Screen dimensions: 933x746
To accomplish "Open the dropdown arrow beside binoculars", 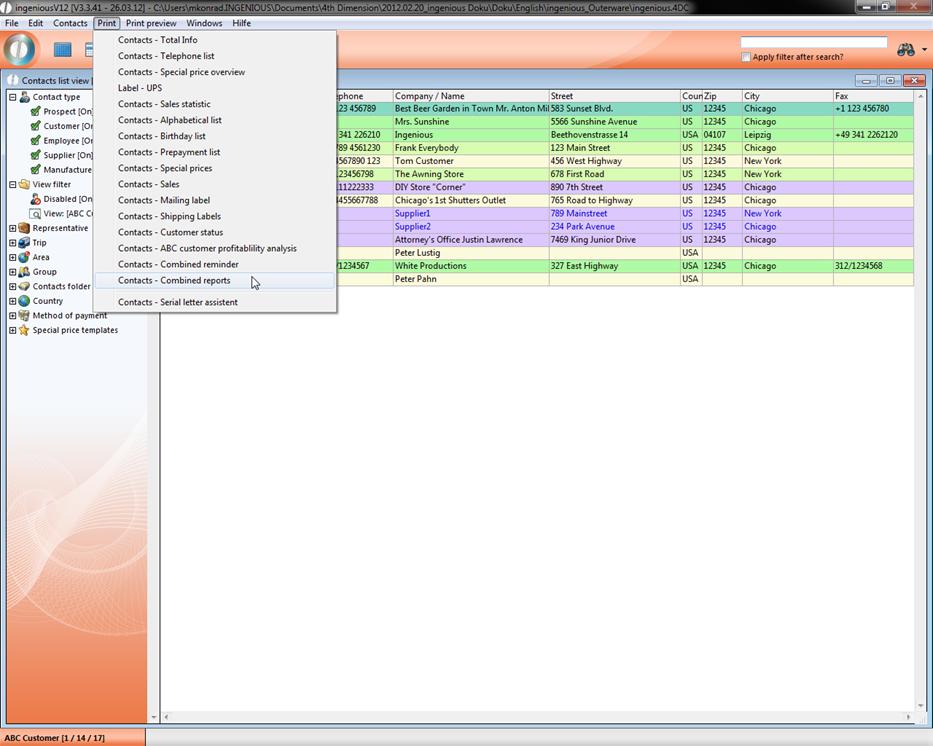I will [x=924, y=50].
